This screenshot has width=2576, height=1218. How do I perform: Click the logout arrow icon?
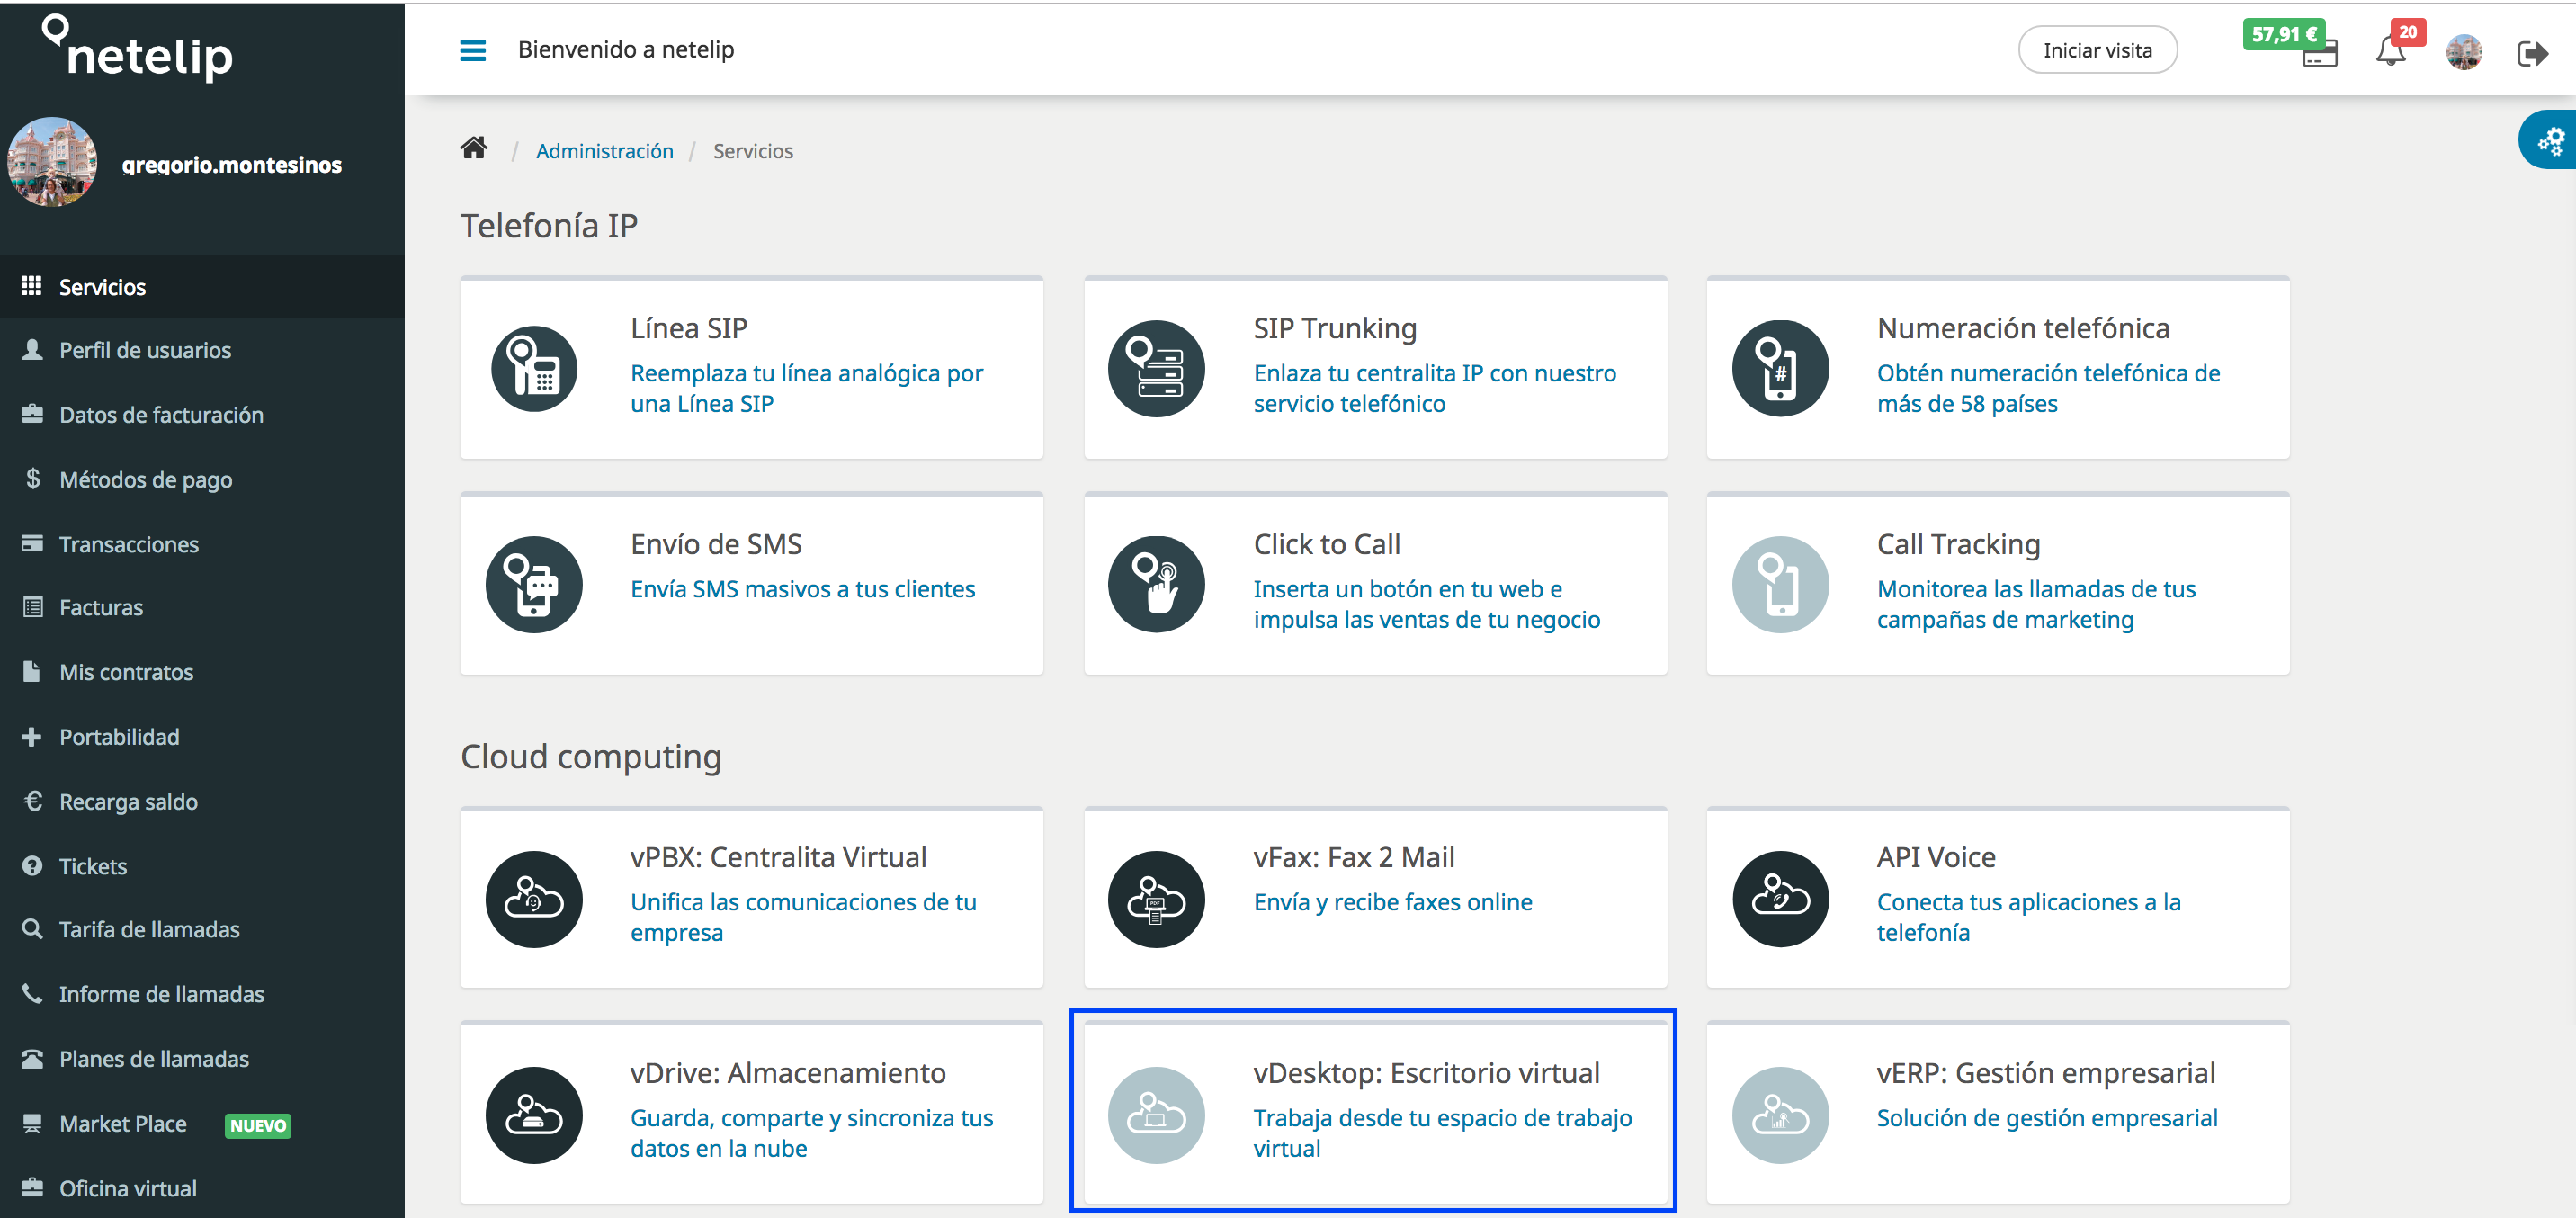tap(2532, 52)
